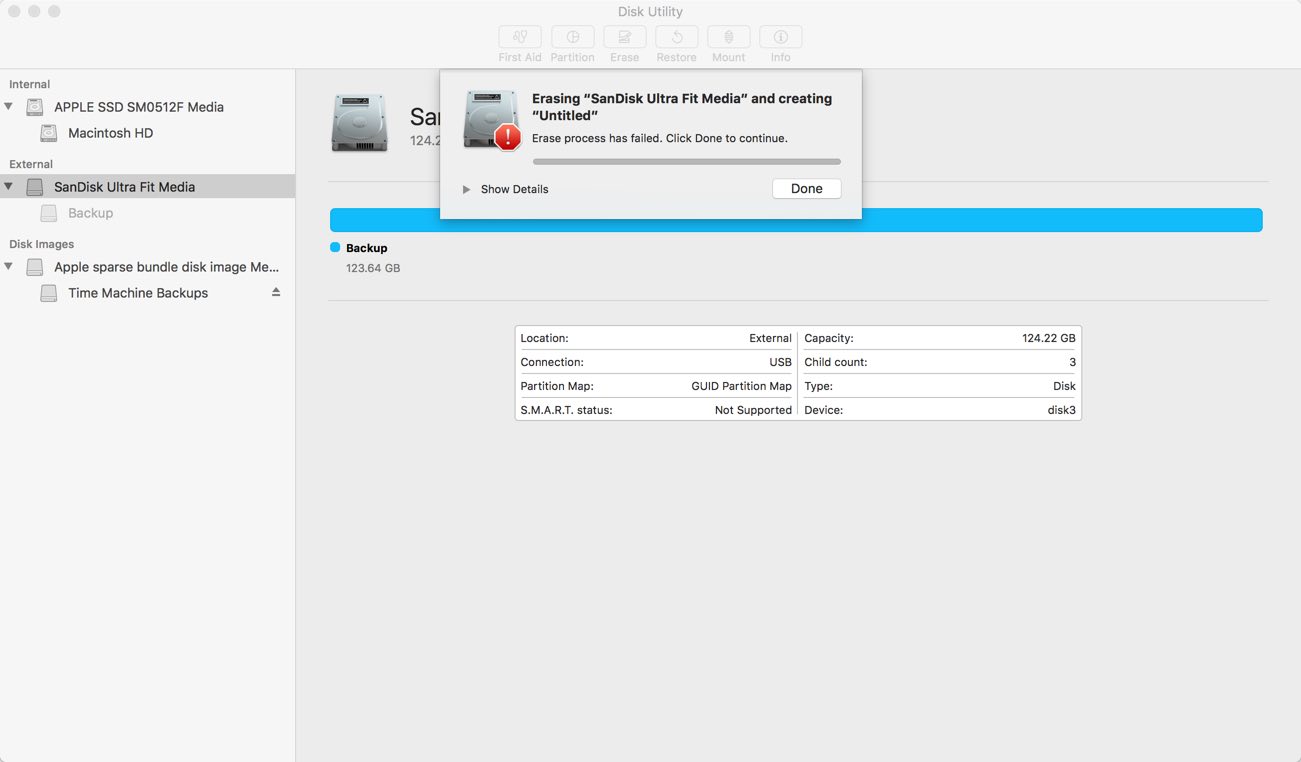This screenshot has height=762, width=1301.
Task: Click the Capacity: label in the info table
Action: coord(829,338)
